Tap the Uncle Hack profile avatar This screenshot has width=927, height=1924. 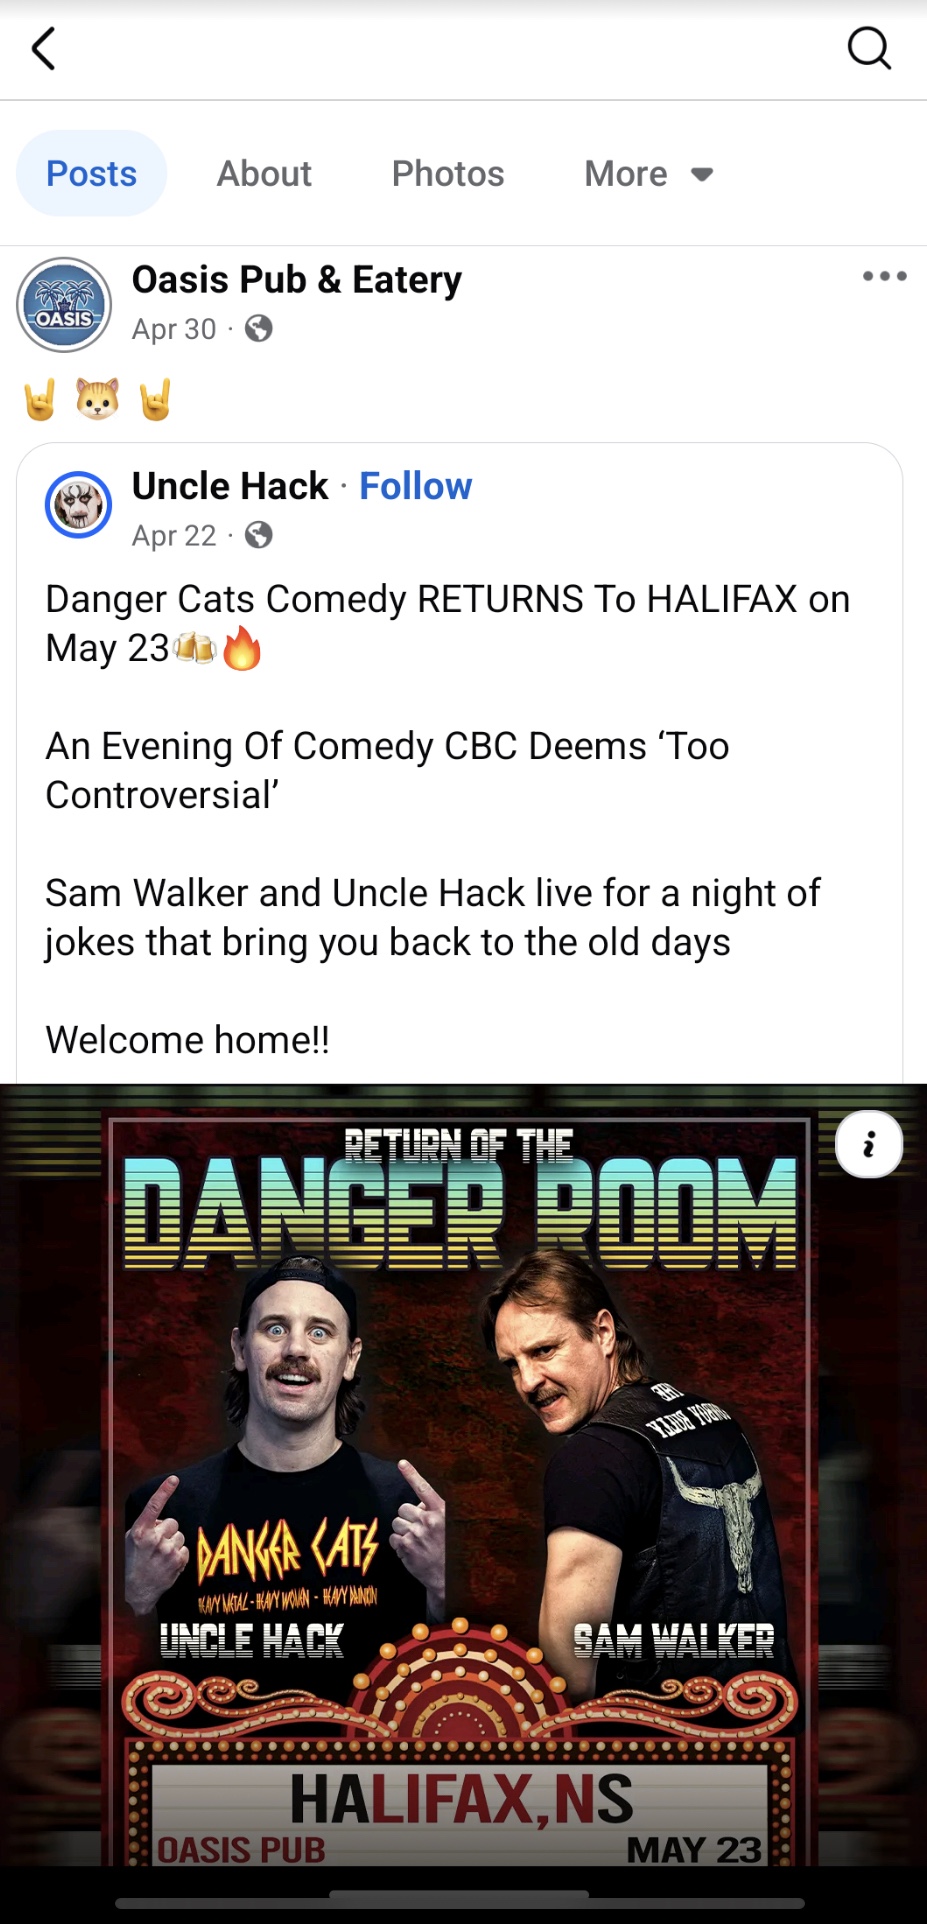point(78,504)
